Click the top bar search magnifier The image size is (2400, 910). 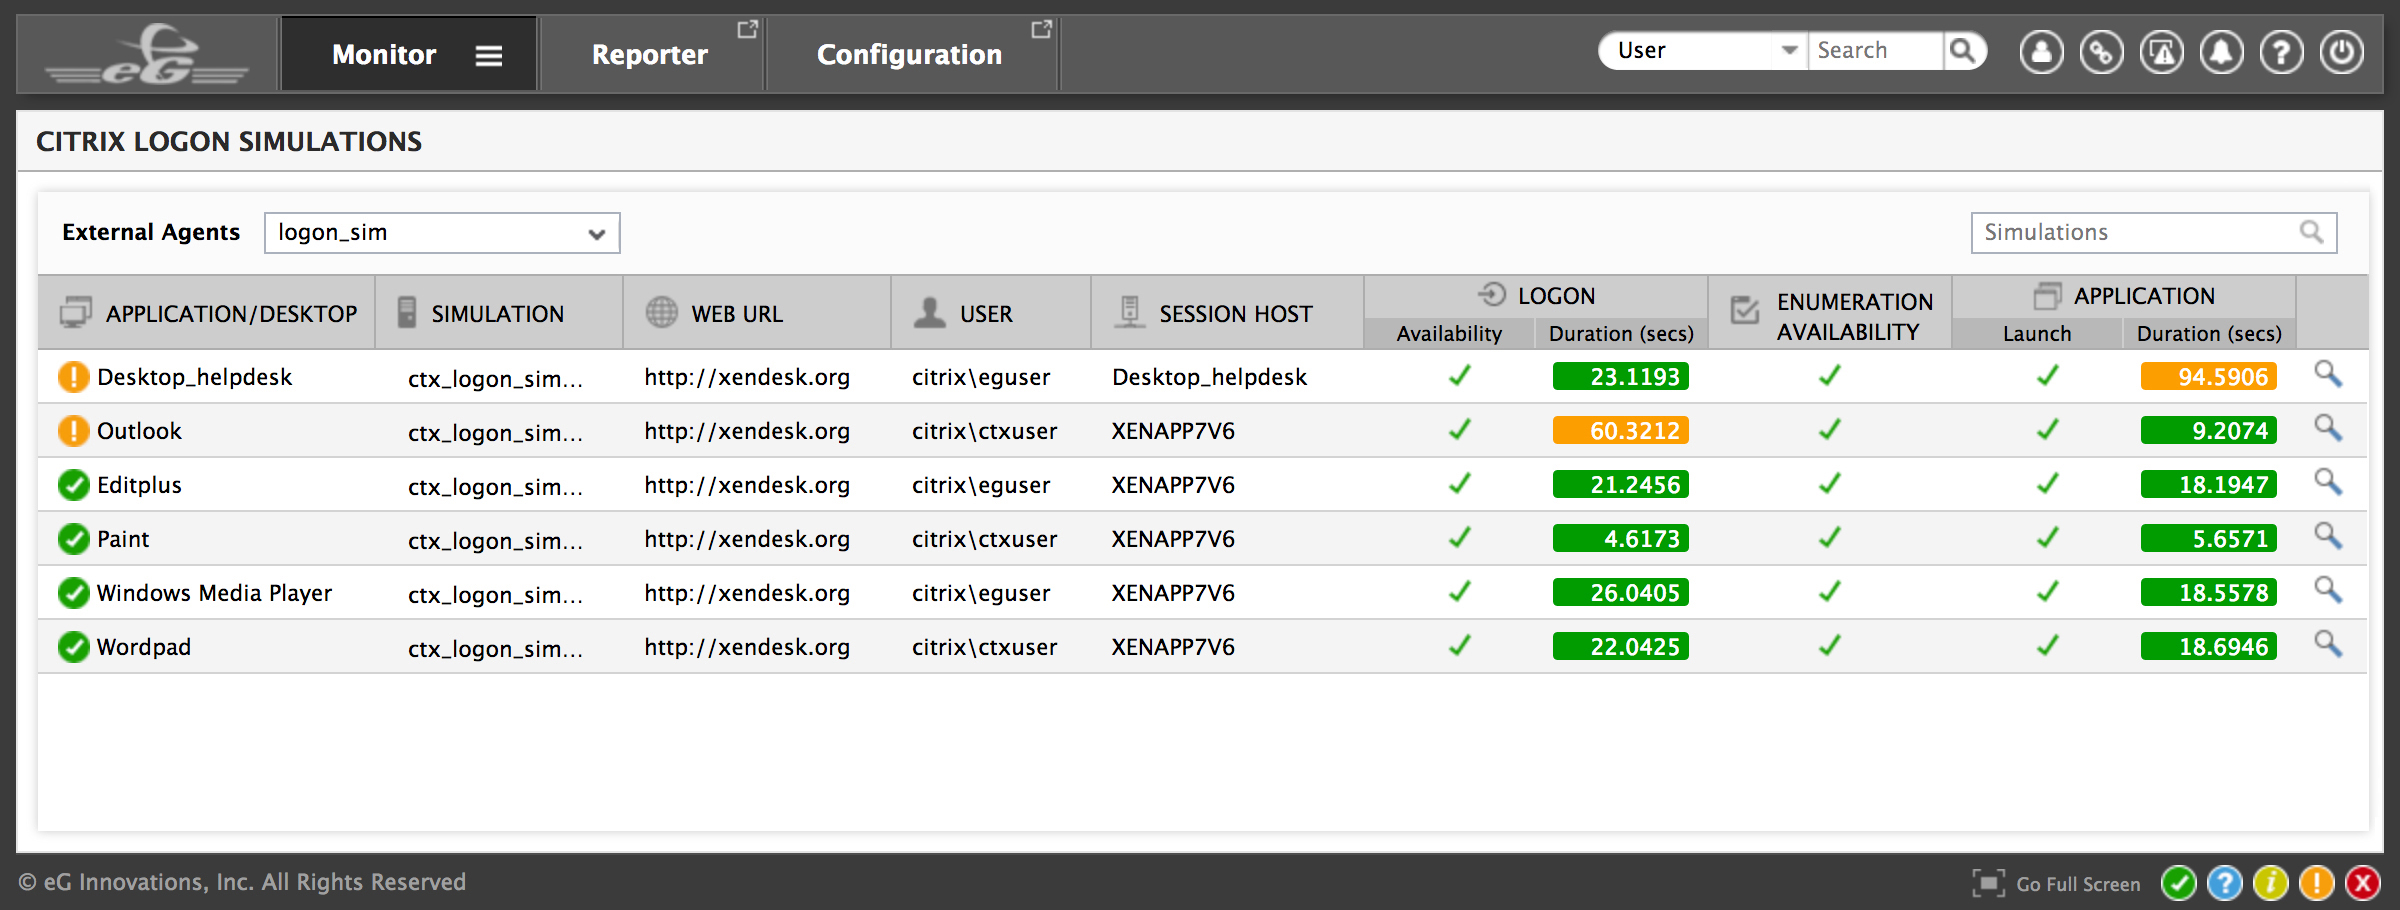[x=1964, y=51]
